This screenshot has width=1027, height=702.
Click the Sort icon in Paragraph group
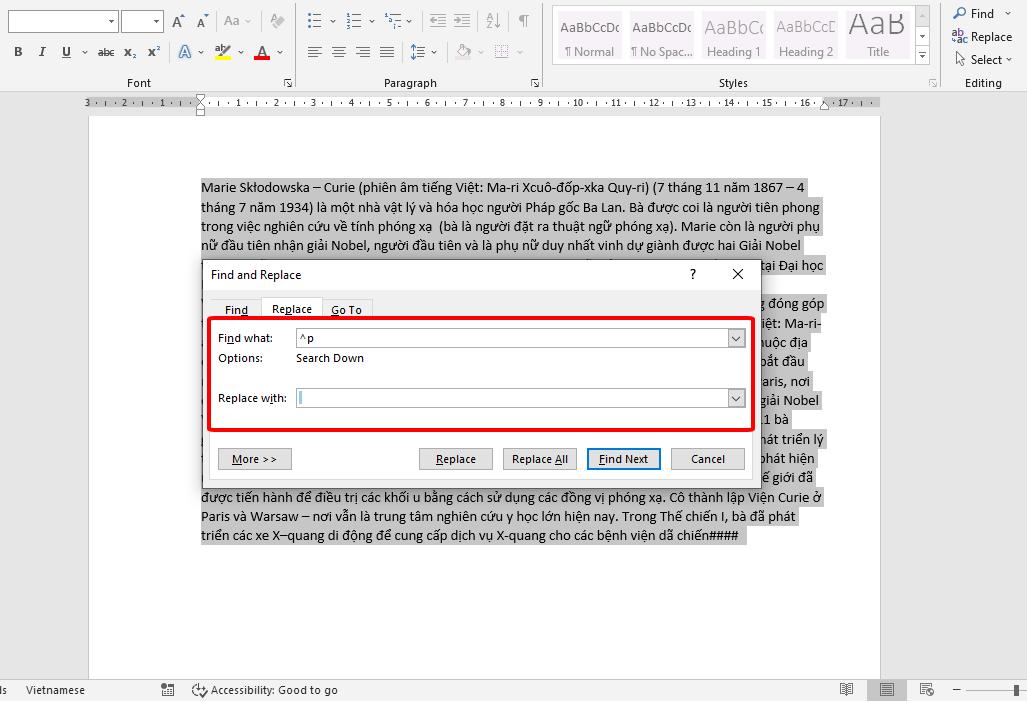click(x=491, y=21)
